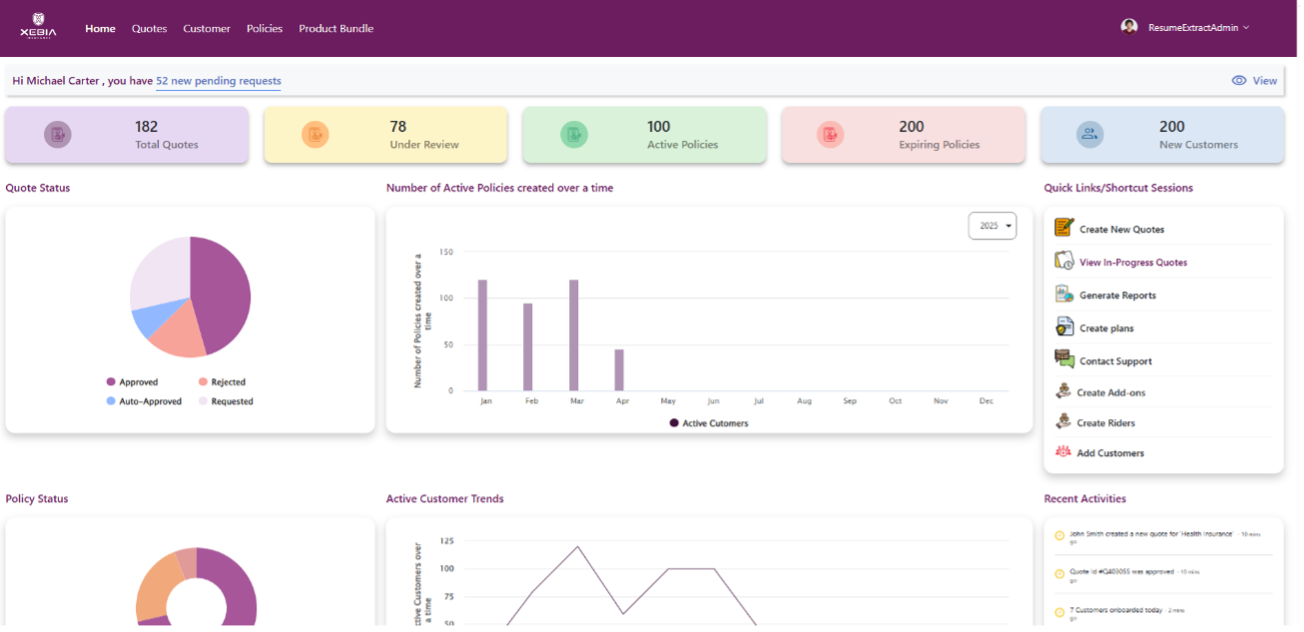The height and width of the screenshot is (632, 1304).
Task: Click the Contact Support icon
Action: click(x=1064, y=359)
